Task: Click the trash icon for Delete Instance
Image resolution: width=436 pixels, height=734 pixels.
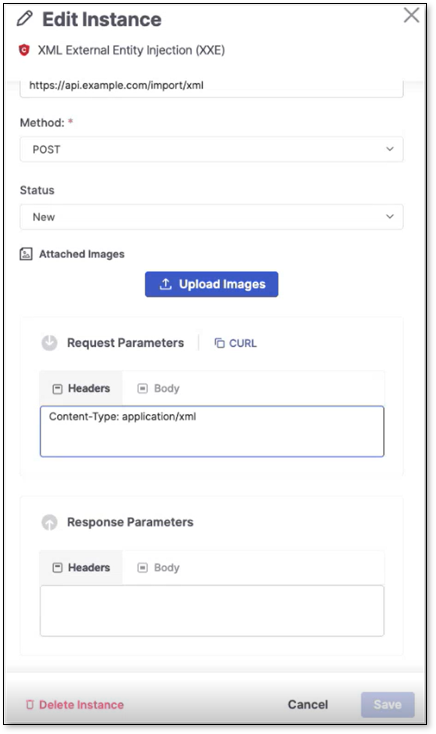Action: coord(30,705)
